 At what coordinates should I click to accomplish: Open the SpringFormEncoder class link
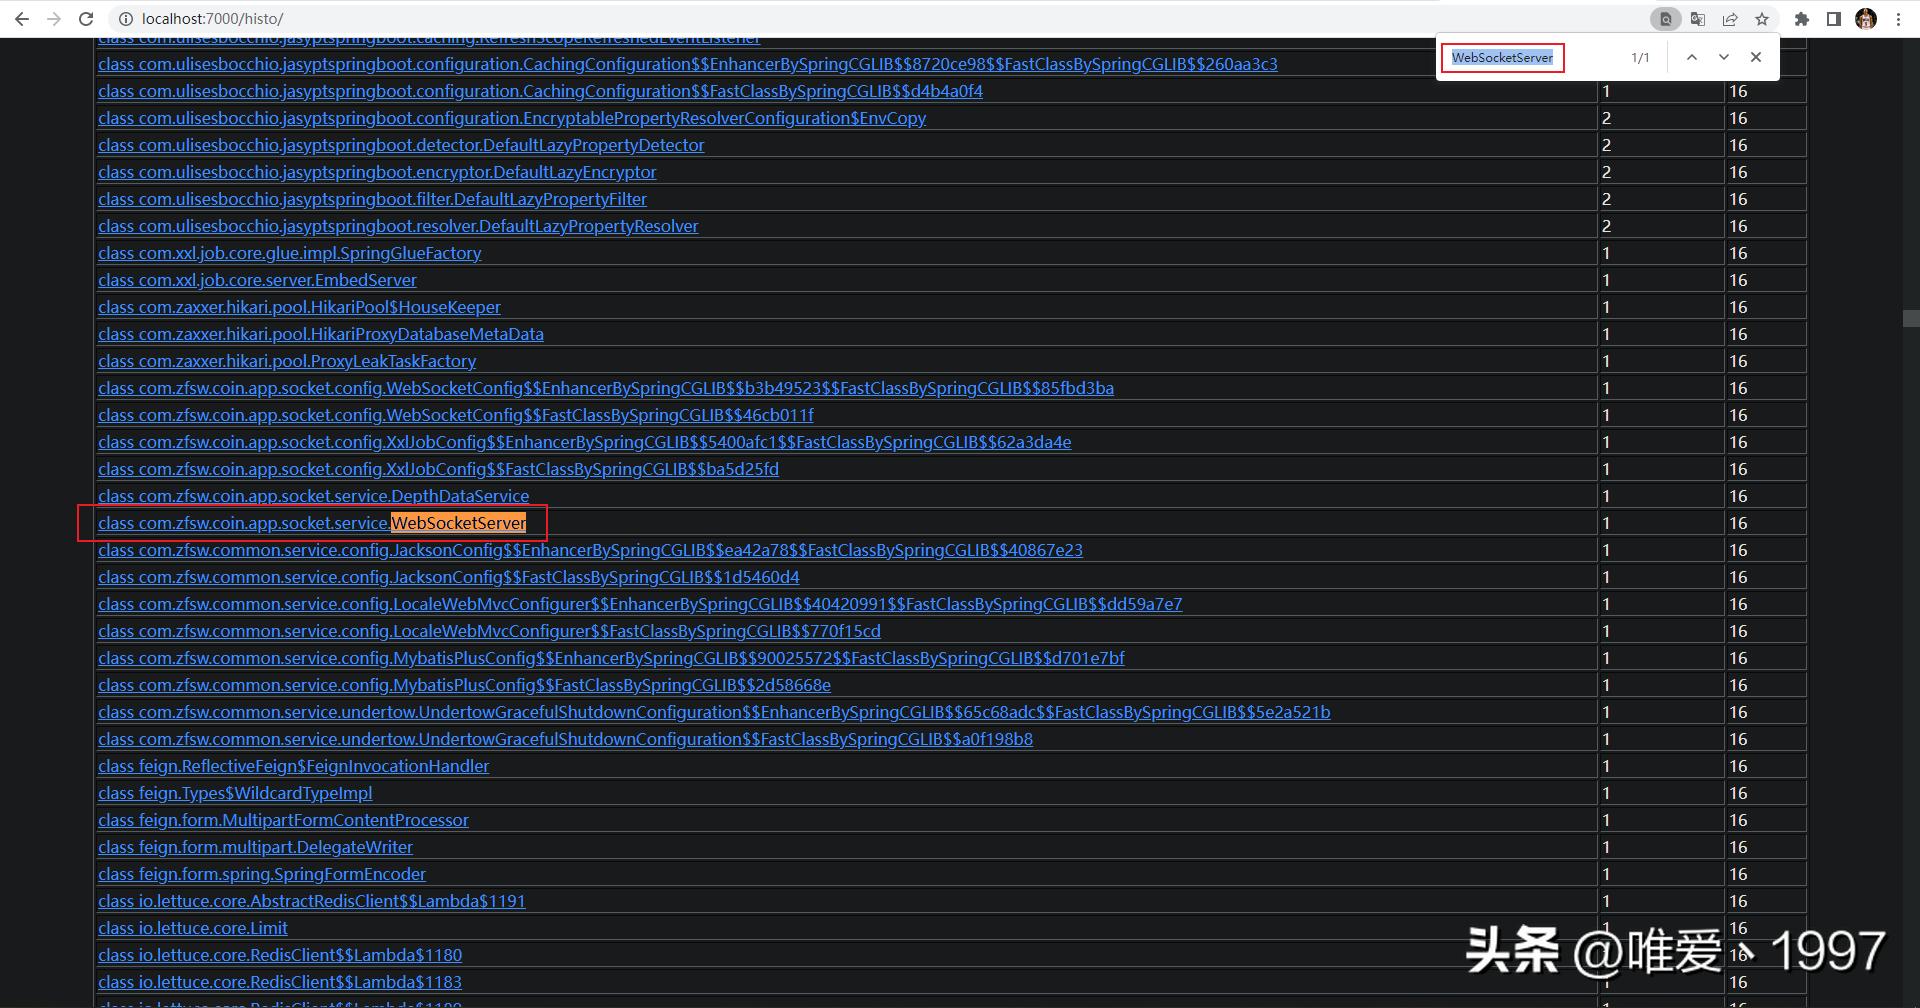(x=262, y=874)
